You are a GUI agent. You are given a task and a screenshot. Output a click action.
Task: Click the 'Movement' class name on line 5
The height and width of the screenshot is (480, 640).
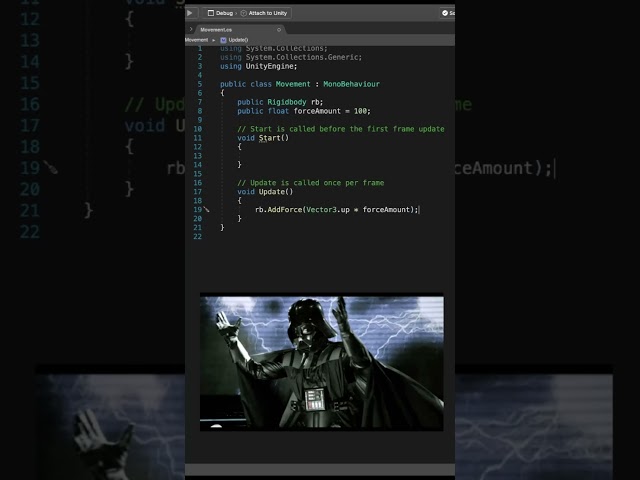pyautogui.click(x=293, y=84)
